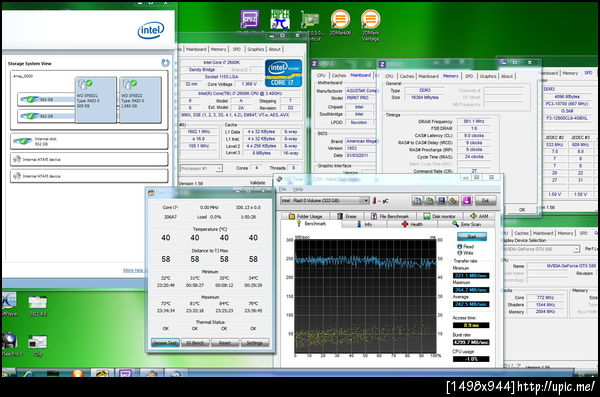Click the OK button in CPU-Z memory window
Viewport: 600px width, 397px height.
pyautogui.click(x=522, y=209)
